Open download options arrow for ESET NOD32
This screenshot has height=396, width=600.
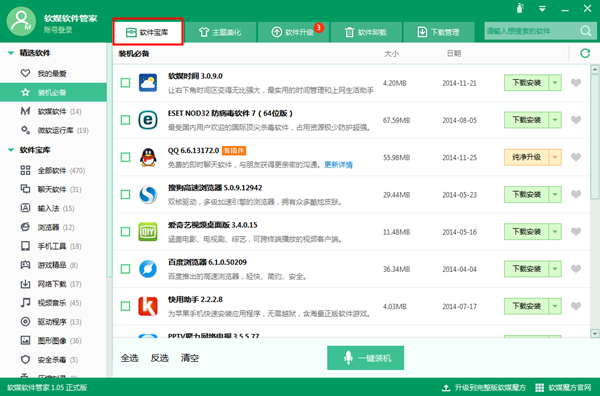click(555, 120)
